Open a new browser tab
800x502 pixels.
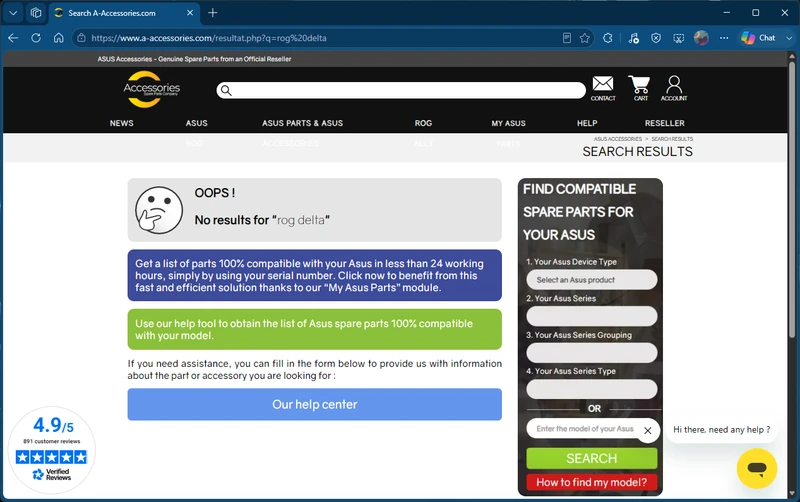click(x=213, y=13)
